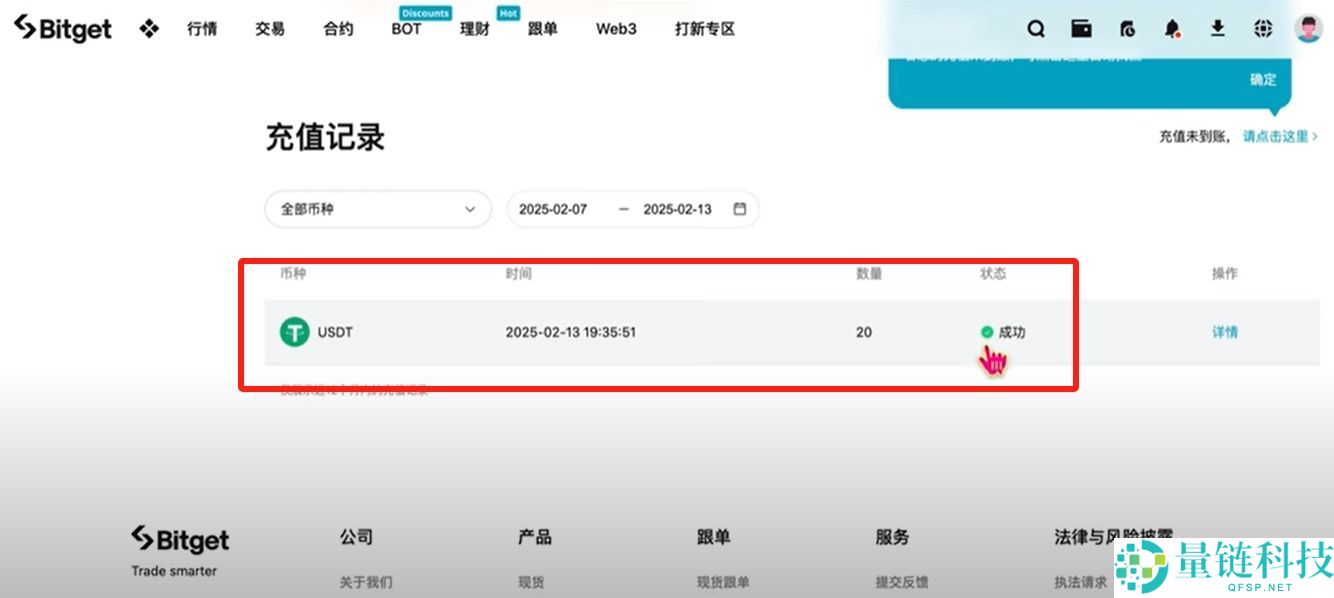Open the date range calendar picker
Image resolution: width=1334 pixels, height=598 pixels.
coord(739,208)
